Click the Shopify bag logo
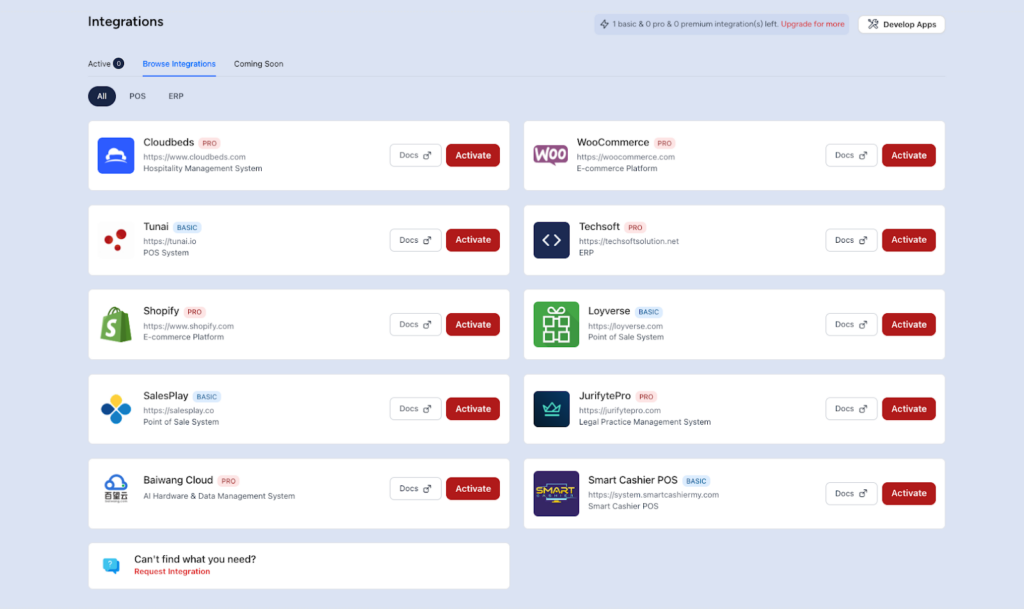Image resolution: width=1024 pixels, height=609 pixels. coord(116,324)
